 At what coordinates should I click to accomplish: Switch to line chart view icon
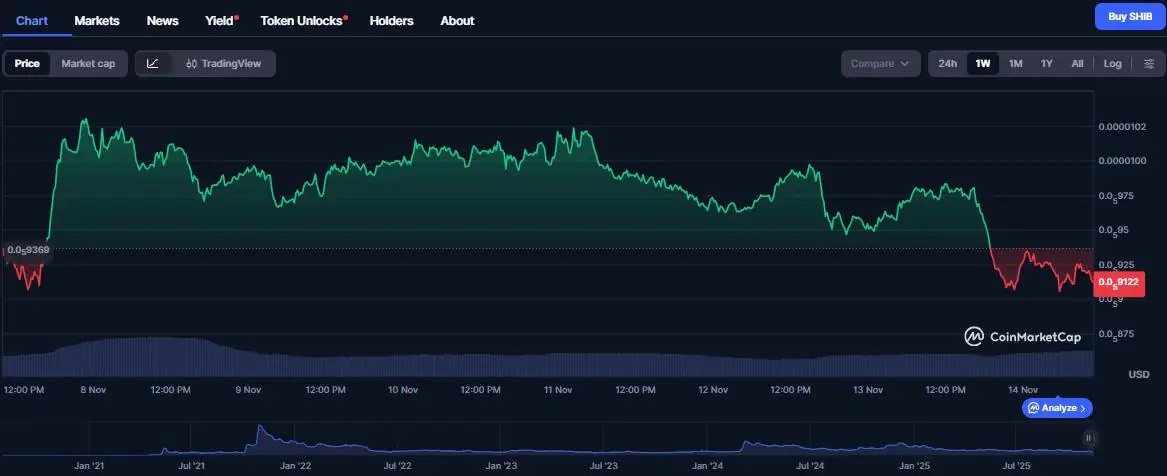pyautogui.click(x=152, y=64)
